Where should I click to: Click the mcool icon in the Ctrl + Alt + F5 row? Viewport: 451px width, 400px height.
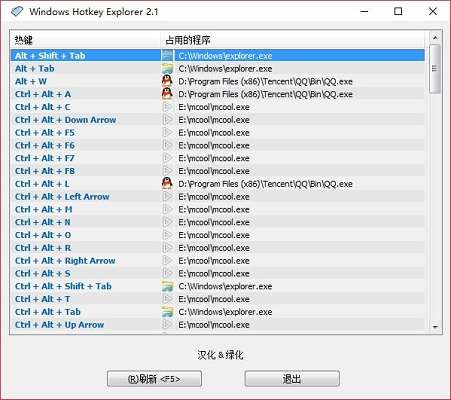click(167, 132)
